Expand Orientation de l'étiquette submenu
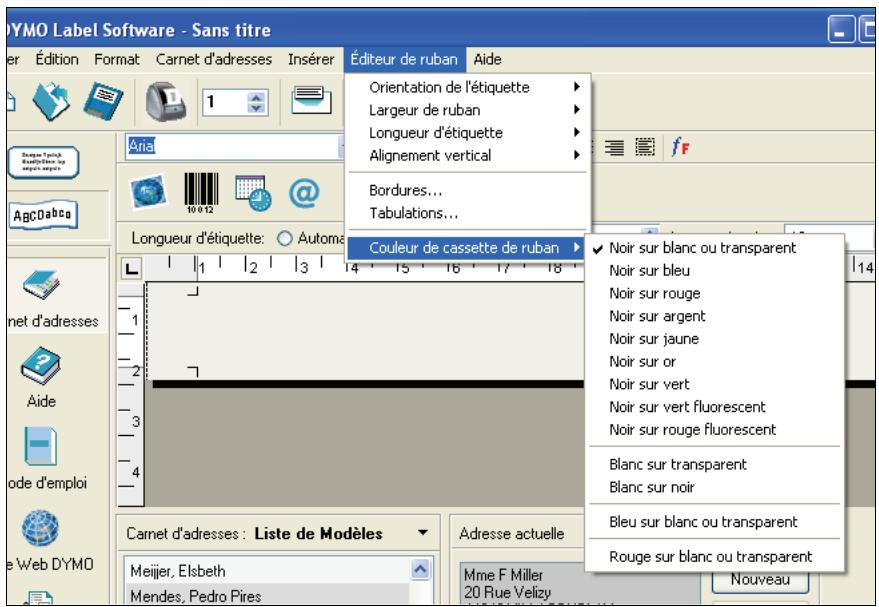The image size is (879, 607). 468,87
